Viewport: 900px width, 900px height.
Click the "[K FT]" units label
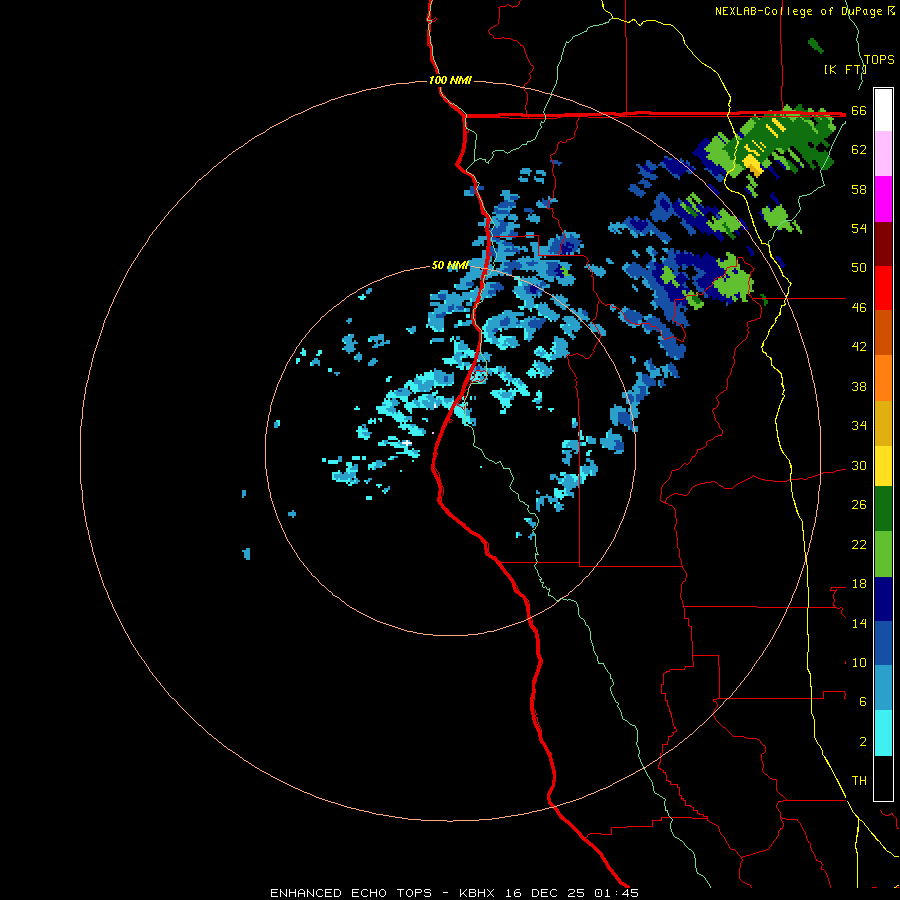[845, 69]
